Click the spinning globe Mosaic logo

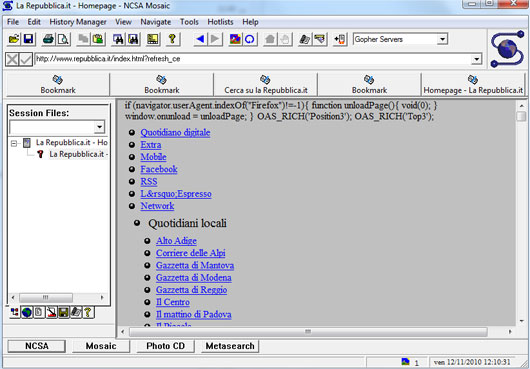point(507,49)
